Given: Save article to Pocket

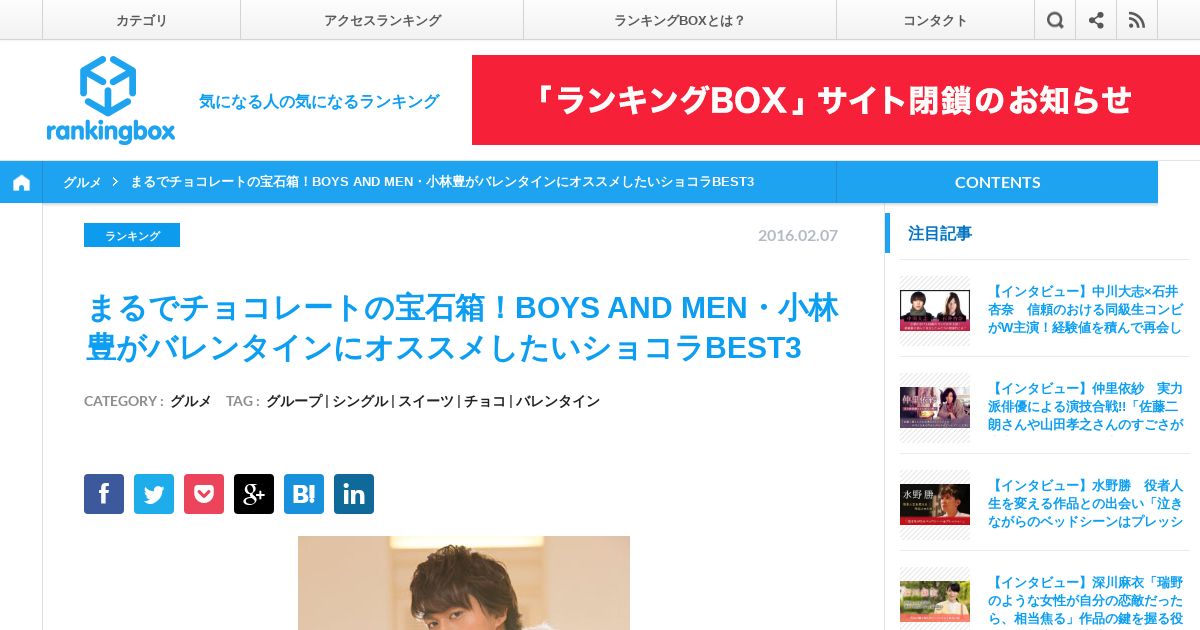Looking at the screenshot, I should tap(204, 494).
